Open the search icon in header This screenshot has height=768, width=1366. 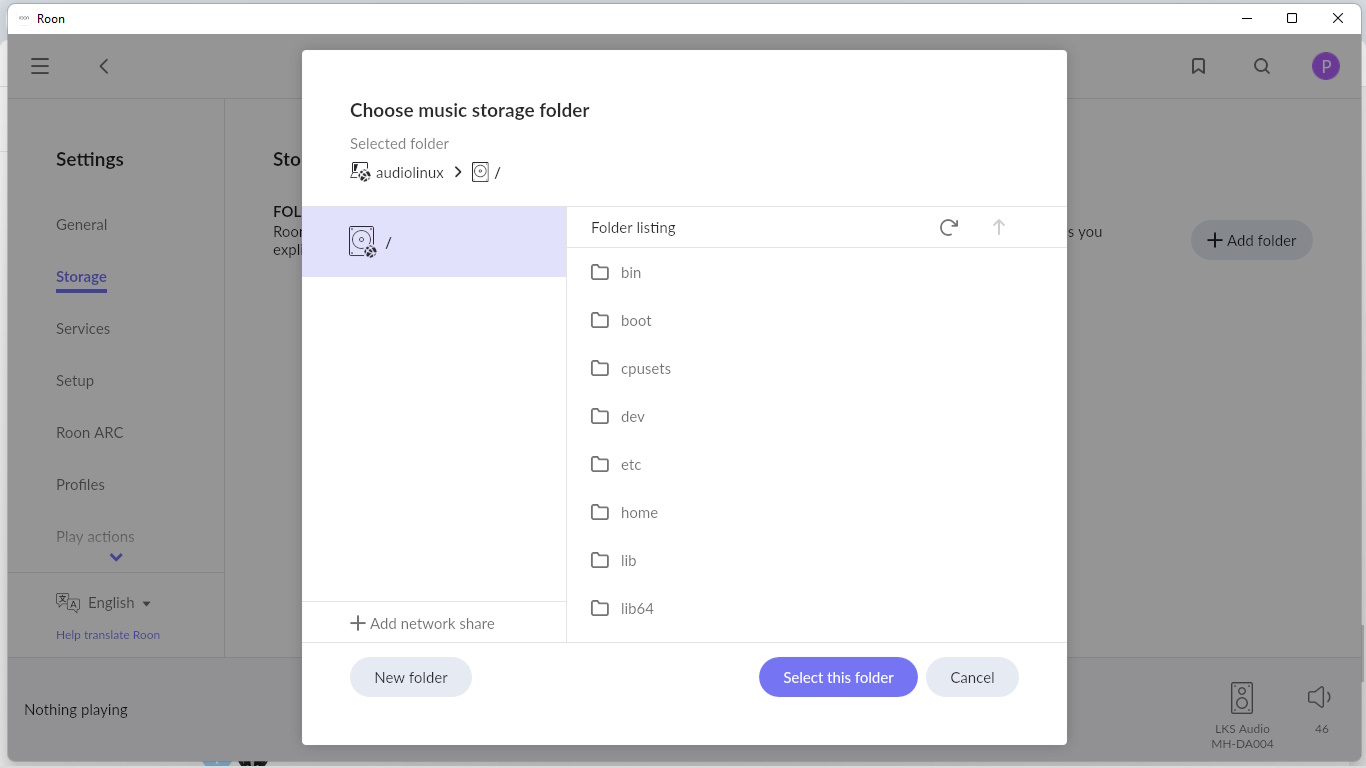[x=1262, y=66]
